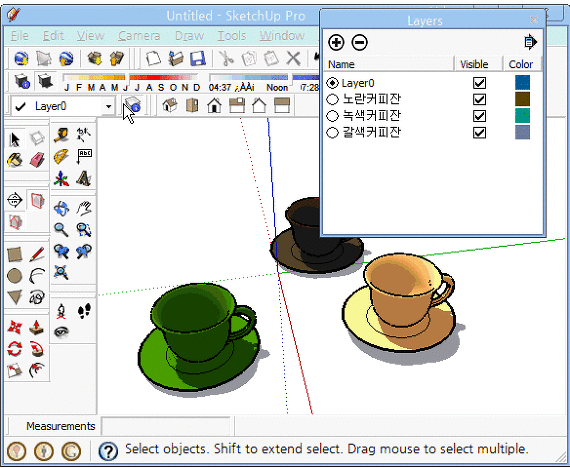Open the Layer0 dropdown in the layers toolbar

click(108, 106)
